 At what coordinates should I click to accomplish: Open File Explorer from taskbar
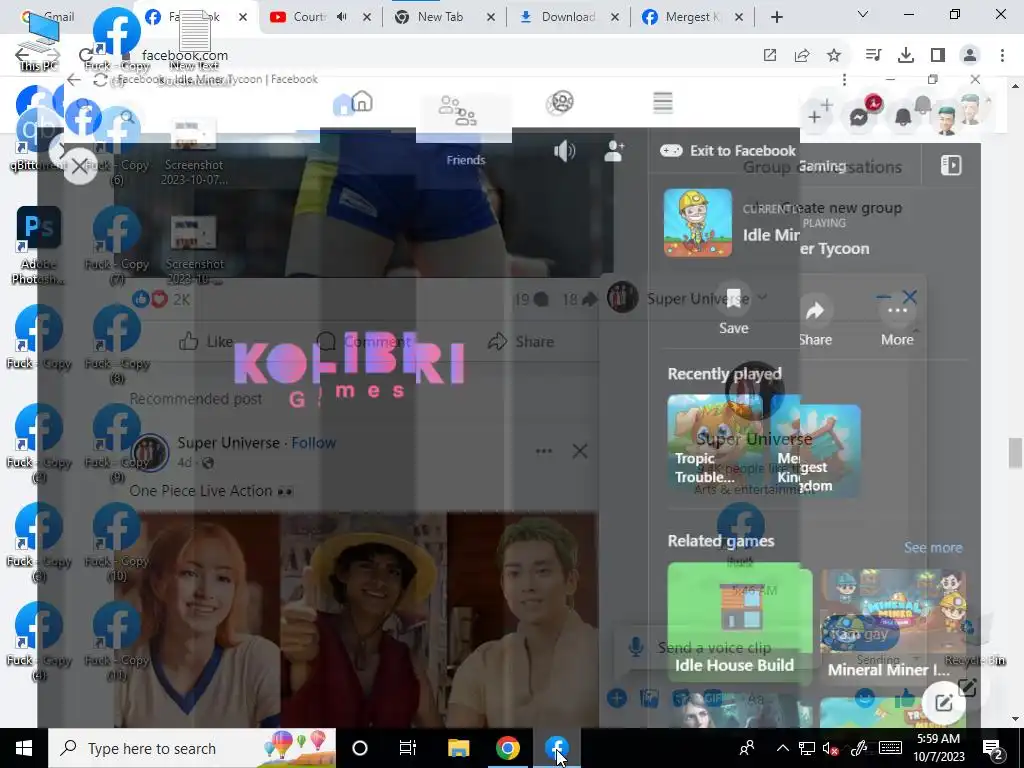tap(458, 748)
